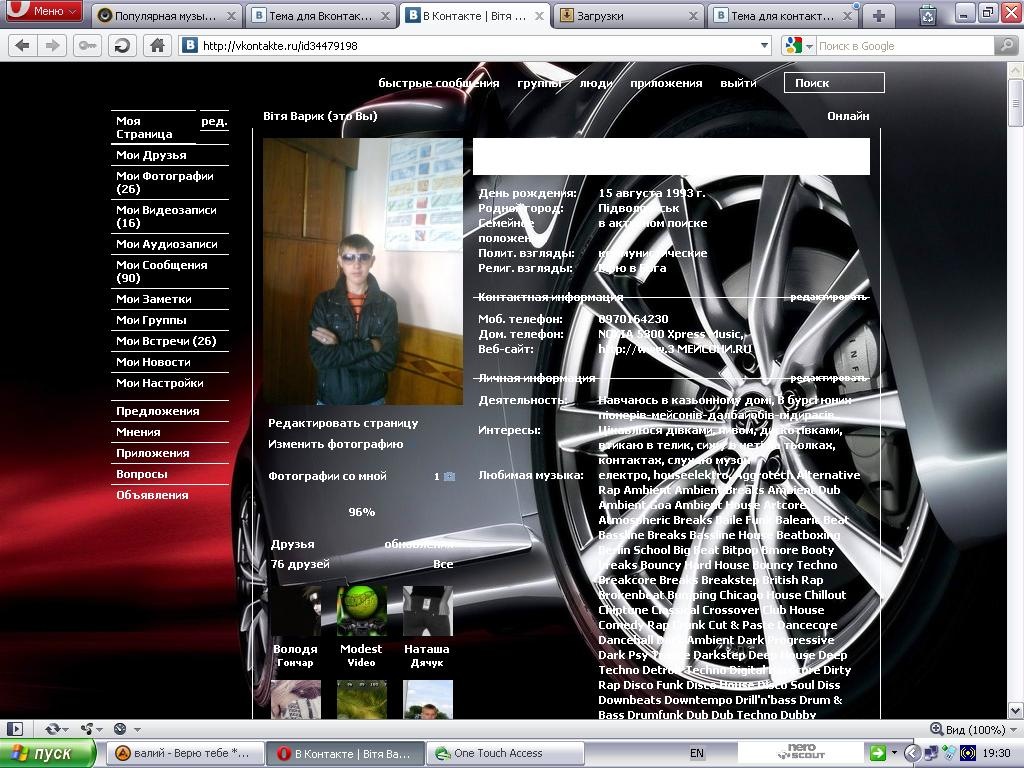
Task: Open Google search engine selector dropdown
Action: click(797, 45)
